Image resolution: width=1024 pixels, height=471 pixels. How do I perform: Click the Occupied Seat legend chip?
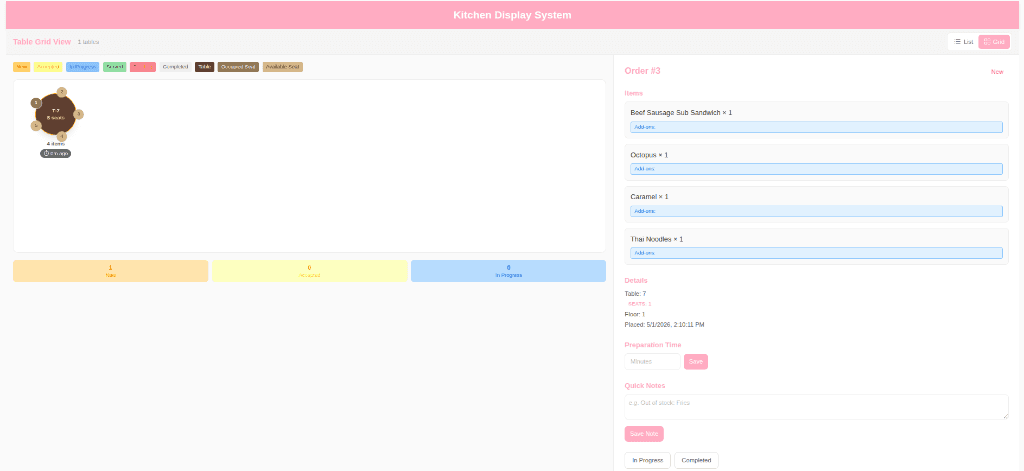(x=238, y=67)
